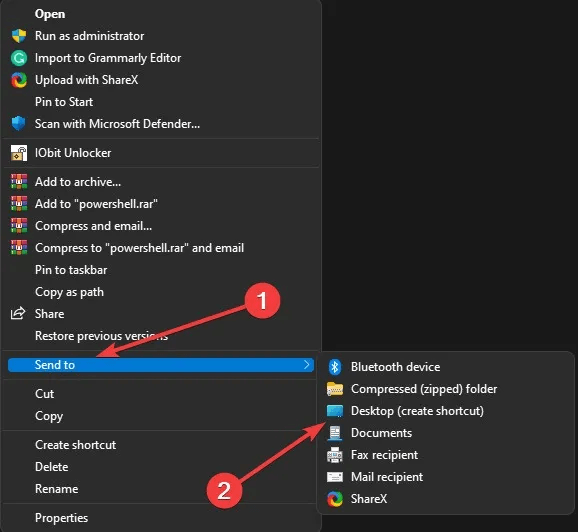Select Add to "powershell.rar"
Image resolution: width=578 pixels, height=532 pixels.
pyautogui.click(x=96, y=204)
